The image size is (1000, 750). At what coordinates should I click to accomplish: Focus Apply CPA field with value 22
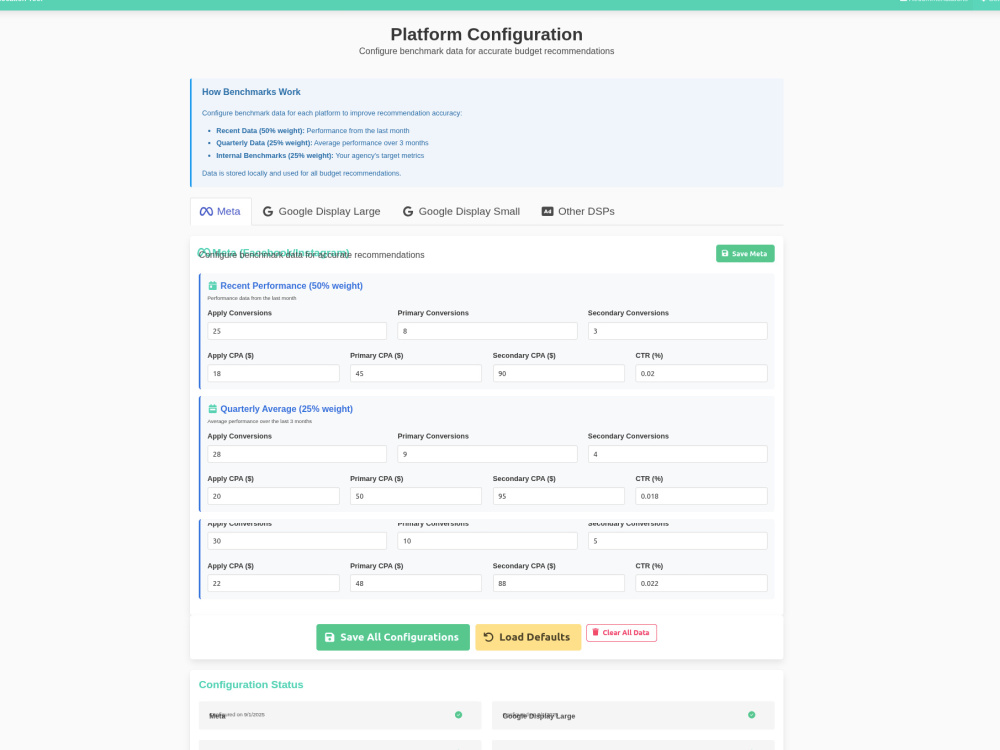coord(273,584)
